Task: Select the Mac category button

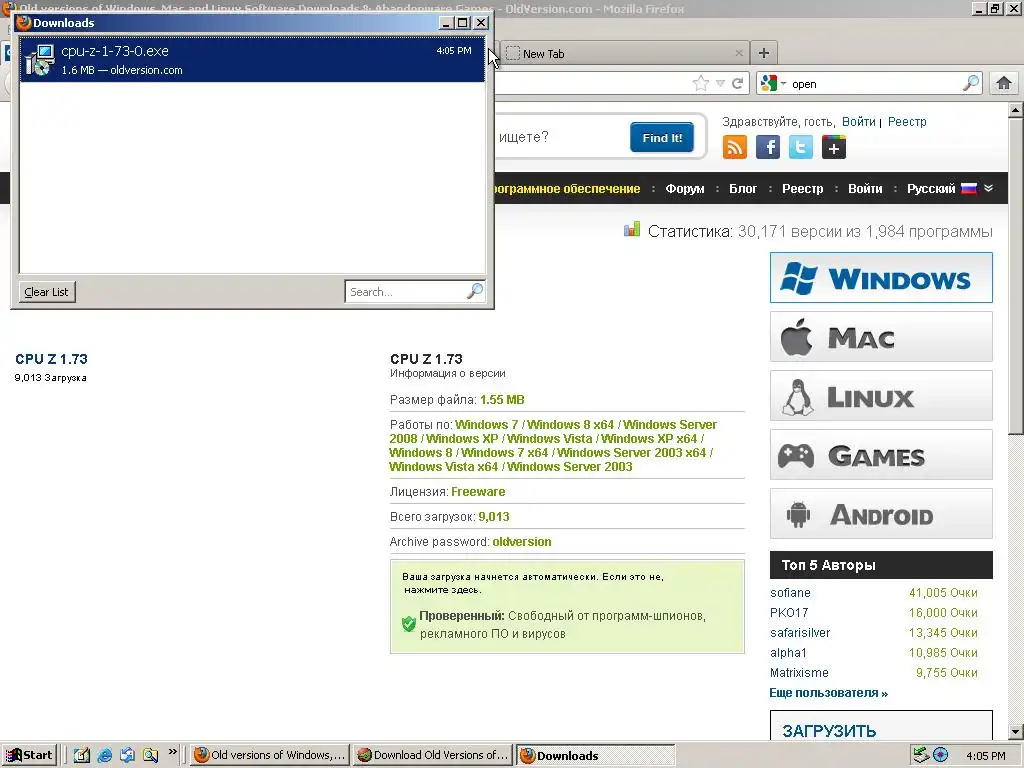Action: [x=881, y=337]
